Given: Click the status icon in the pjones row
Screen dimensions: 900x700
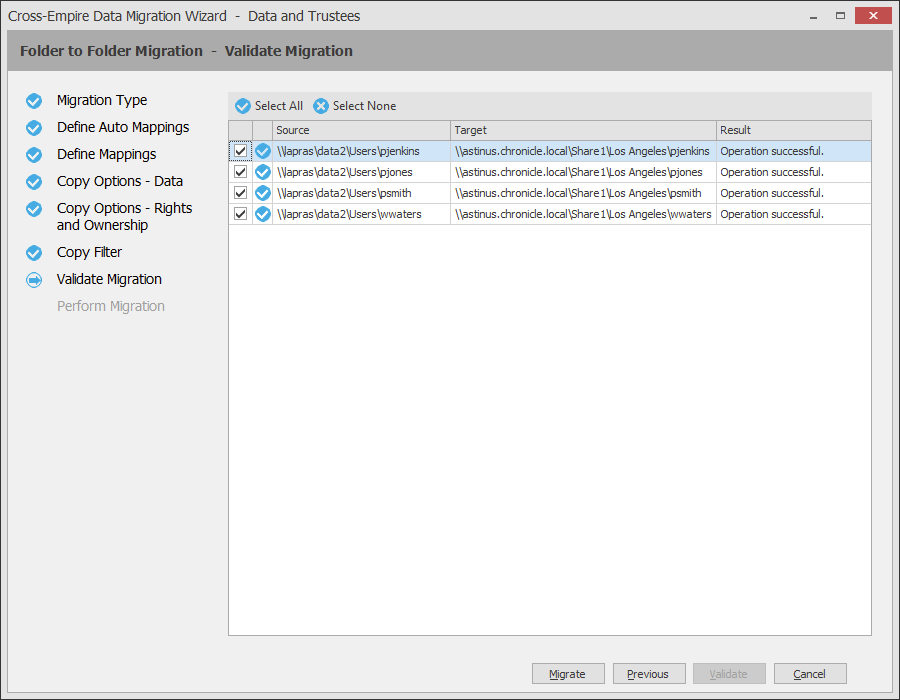Looking at the screenshot, I should click(x=263, y=172).
